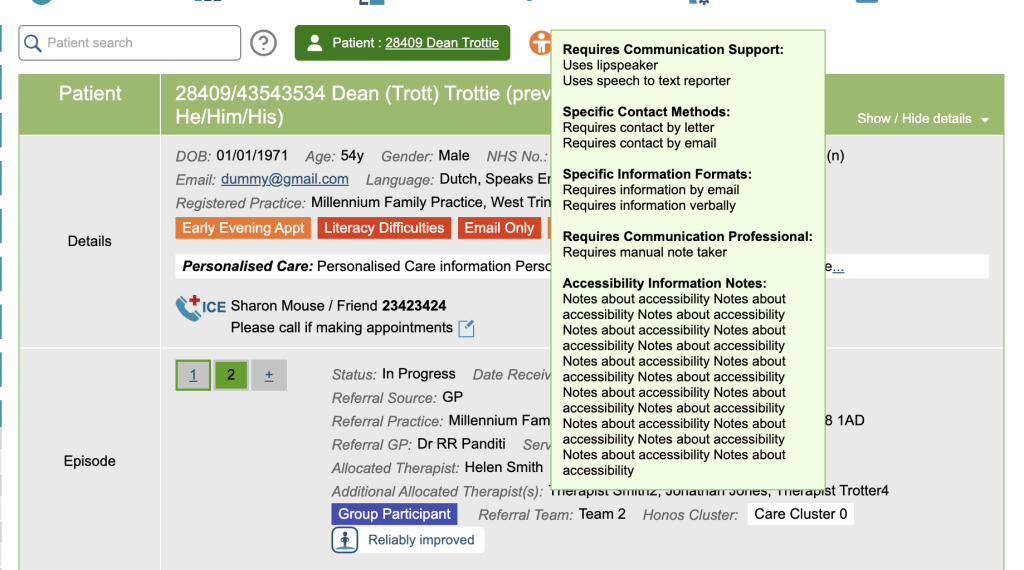Click the person icon in Patient button
Viewport: 1024px width, 570px height.
point(315,43)
